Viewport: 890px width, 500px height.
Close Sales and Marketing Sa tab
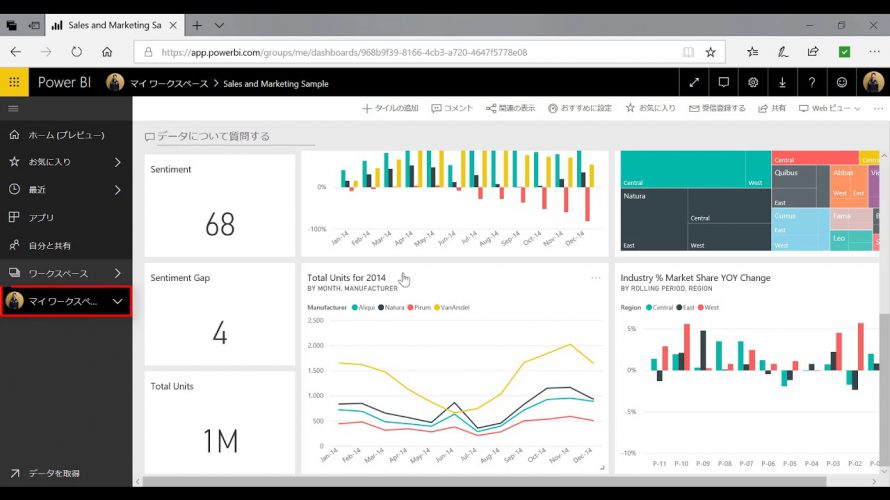(173, 26)
